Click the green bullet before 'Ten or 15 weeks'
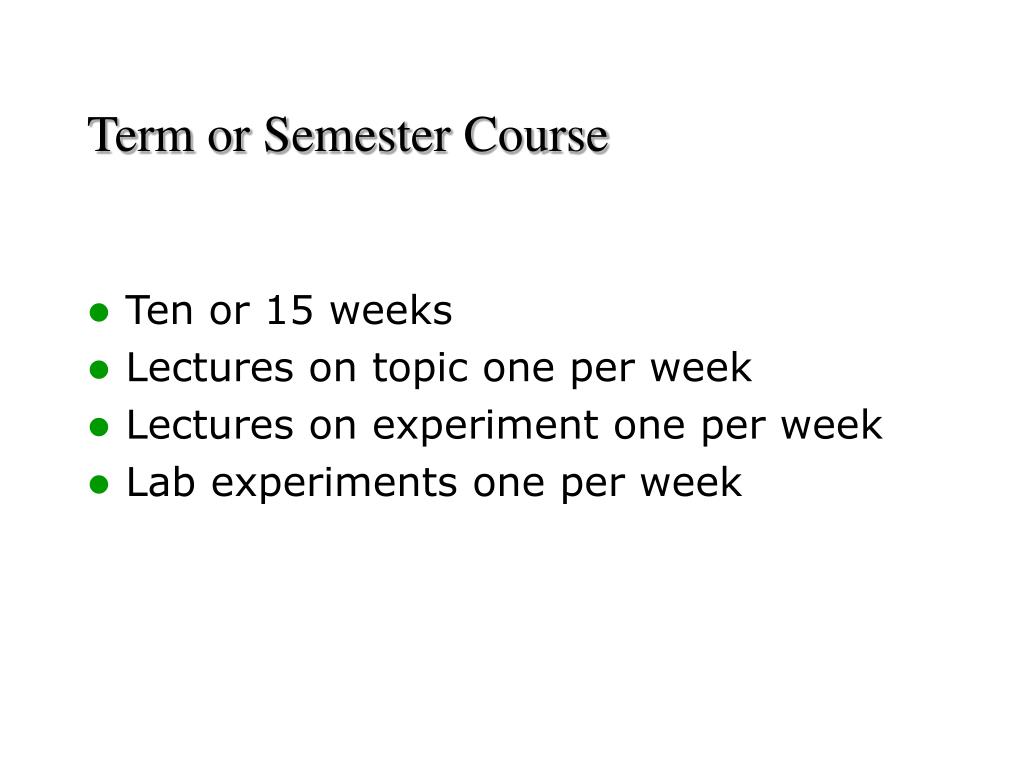Image resolution: width=1024 pixels, height=768 pixels. tap(99, 313)
